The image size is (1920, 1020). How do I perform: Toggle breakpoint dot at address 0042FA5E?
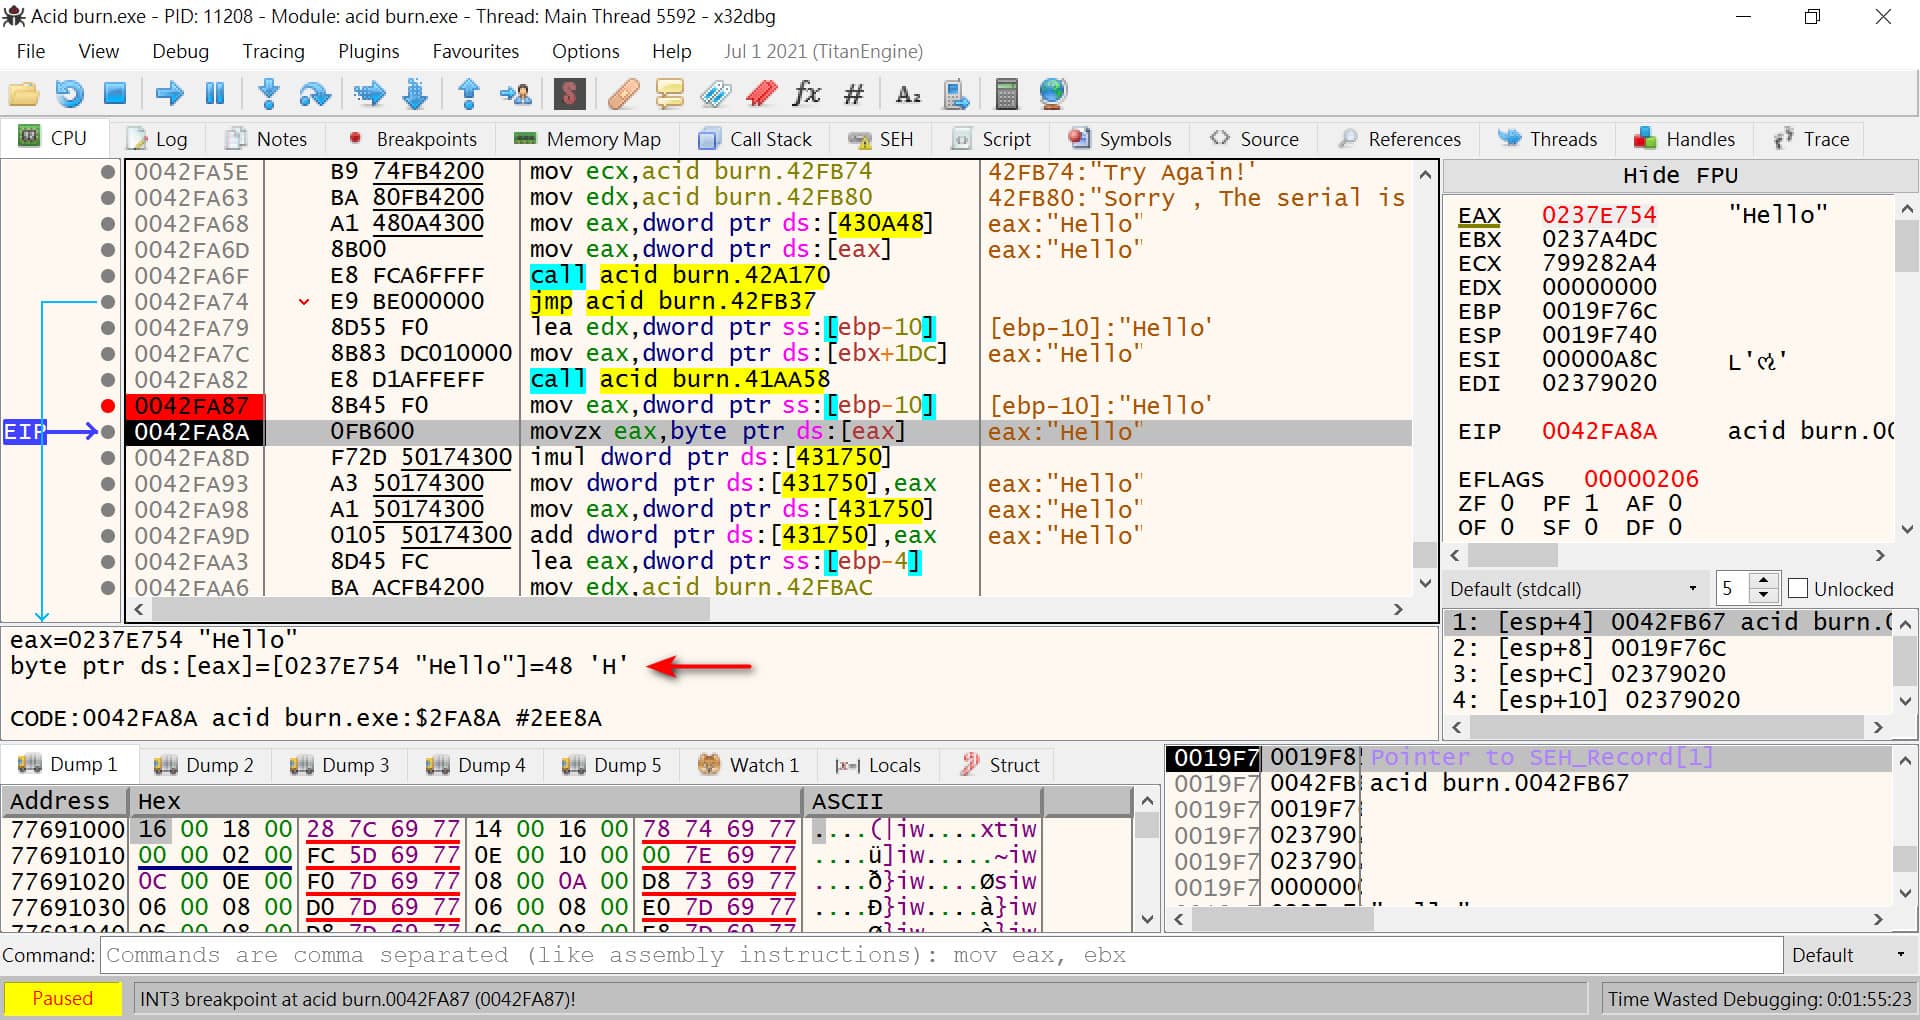(107, 172)
